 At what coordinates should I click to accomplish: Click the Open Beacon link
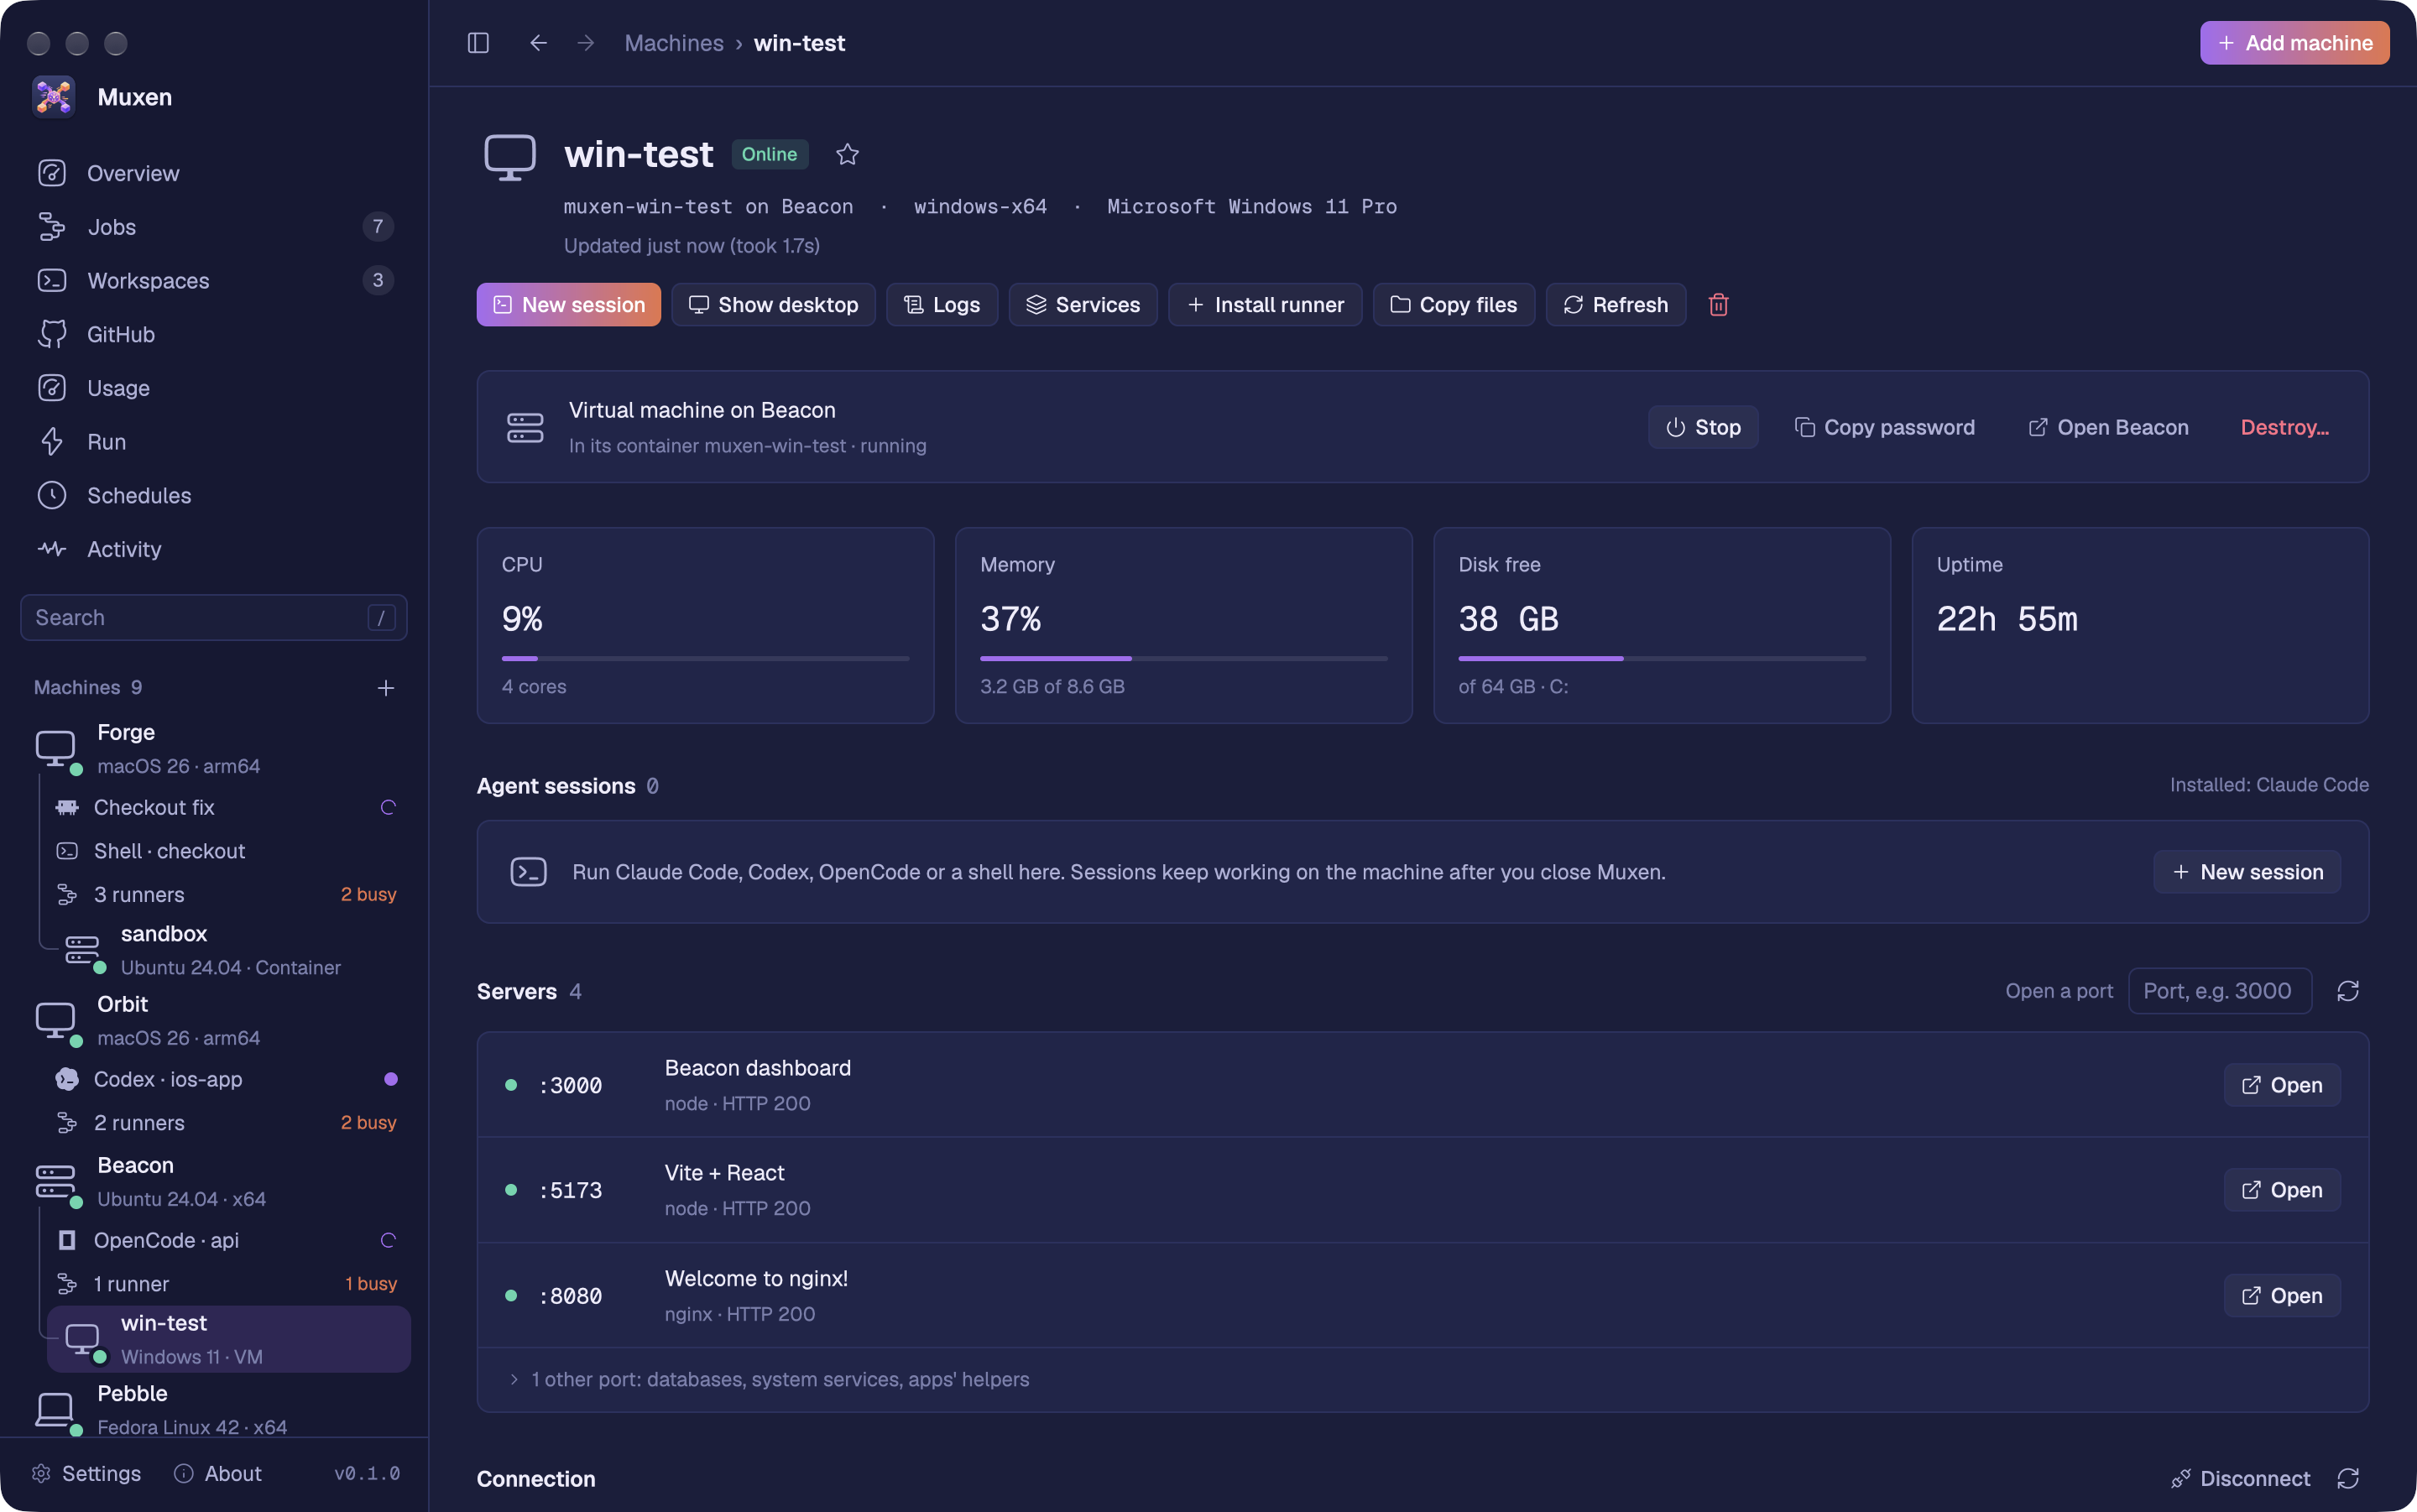(2108, 427)
